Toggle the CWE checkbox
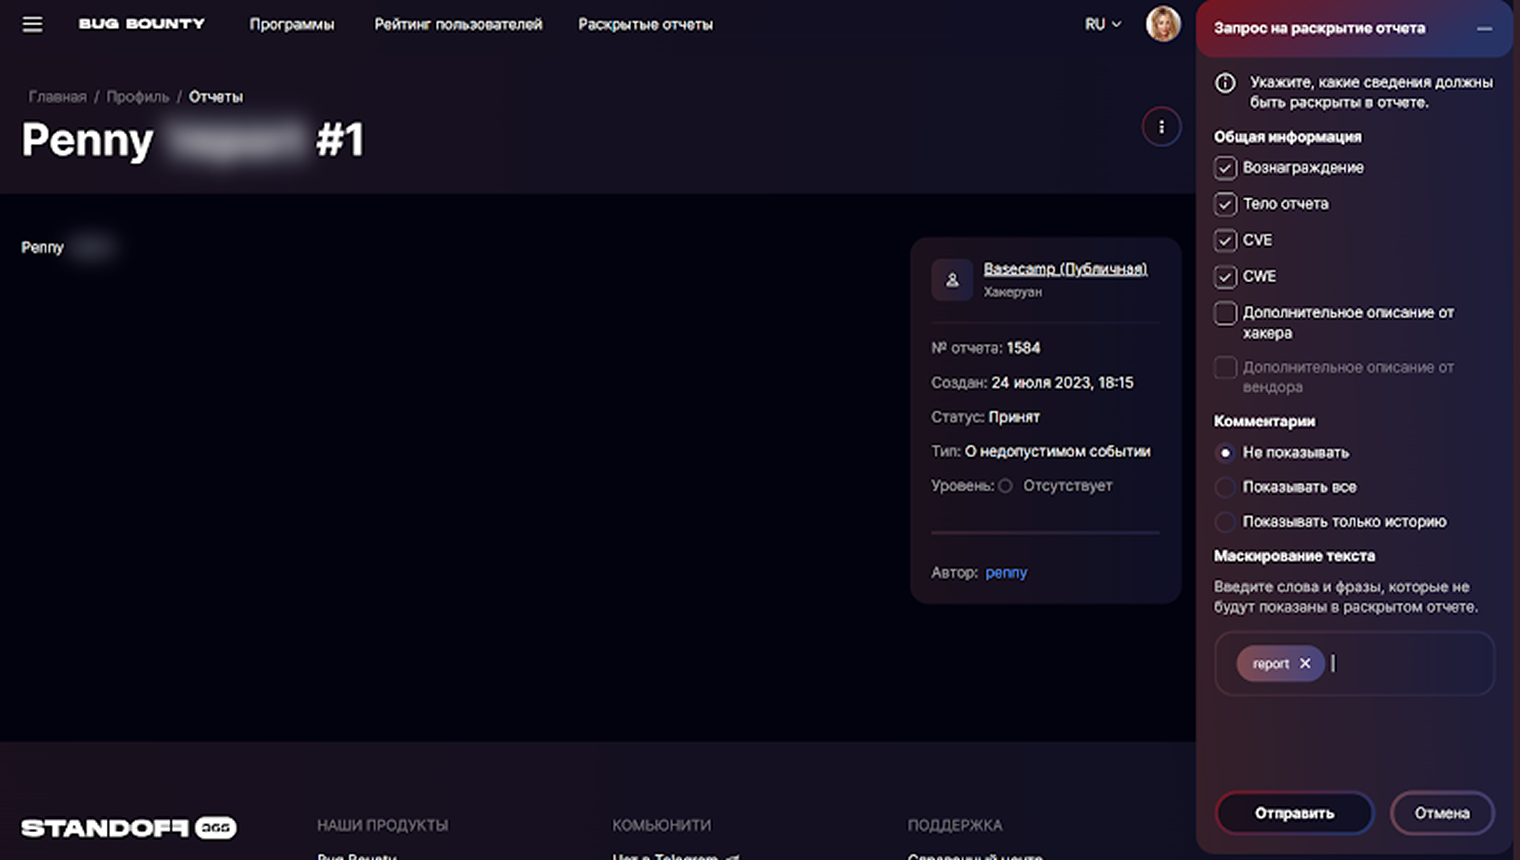This screenshot has height=860, width=1520. pyautogui.click(x=1225, y=276)
